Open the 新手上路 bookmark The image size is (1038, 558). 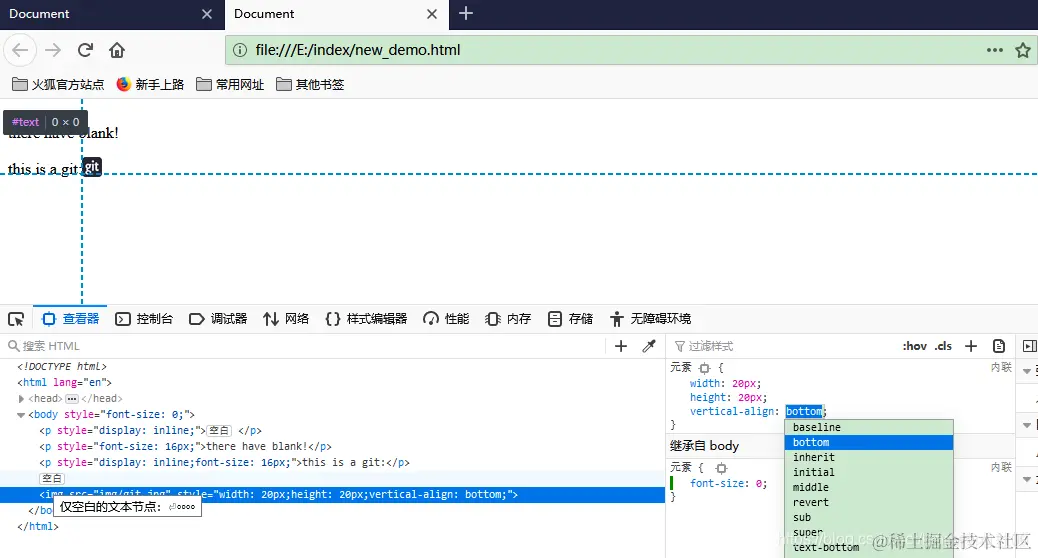pyautogui.click(x=150, y=85)
